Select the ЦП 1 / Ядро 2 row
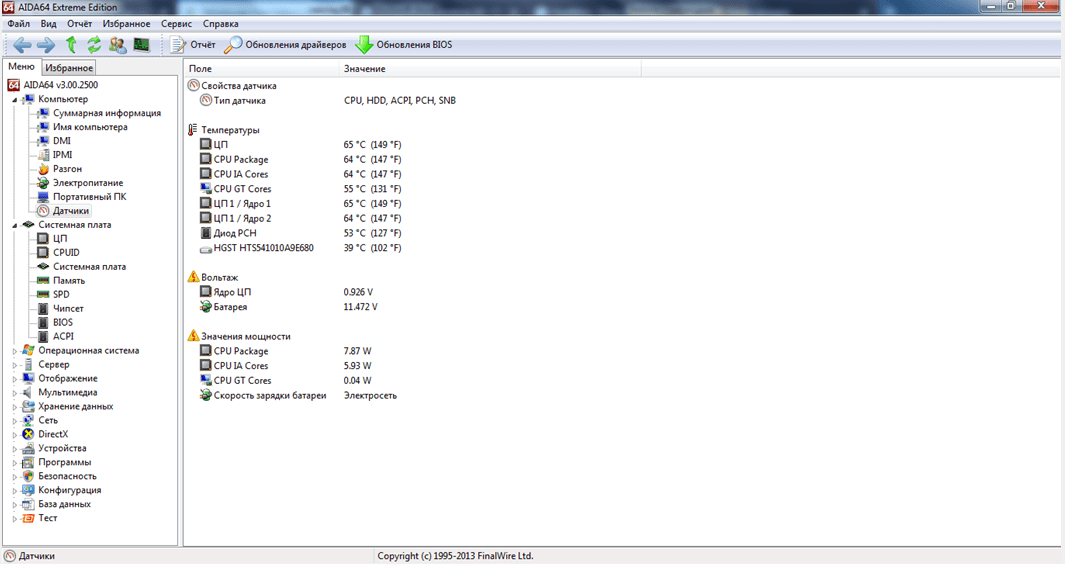 pos(300,218)
